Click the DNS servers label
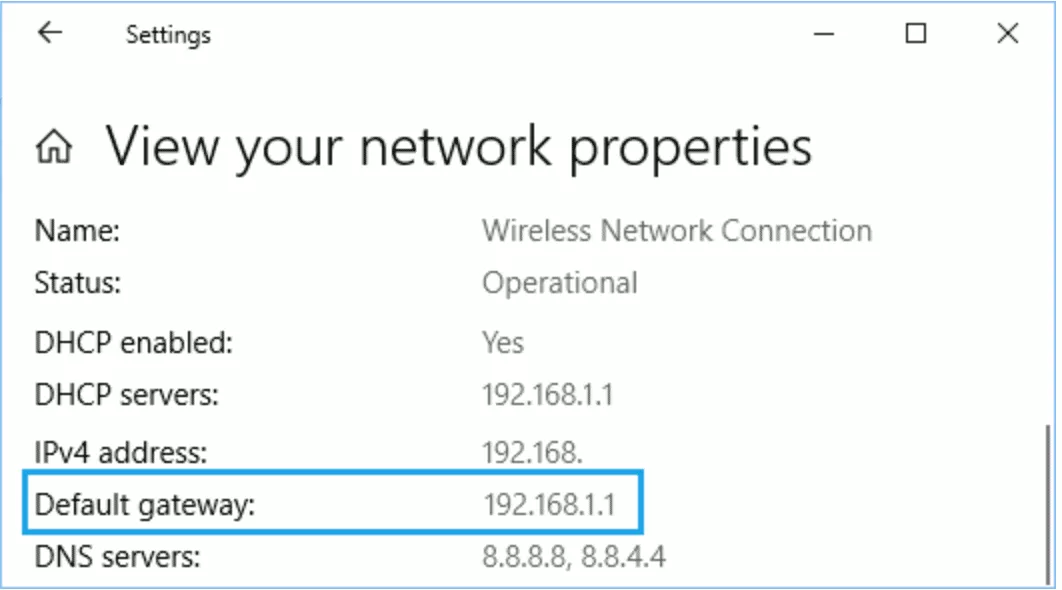 pos(118,556)
